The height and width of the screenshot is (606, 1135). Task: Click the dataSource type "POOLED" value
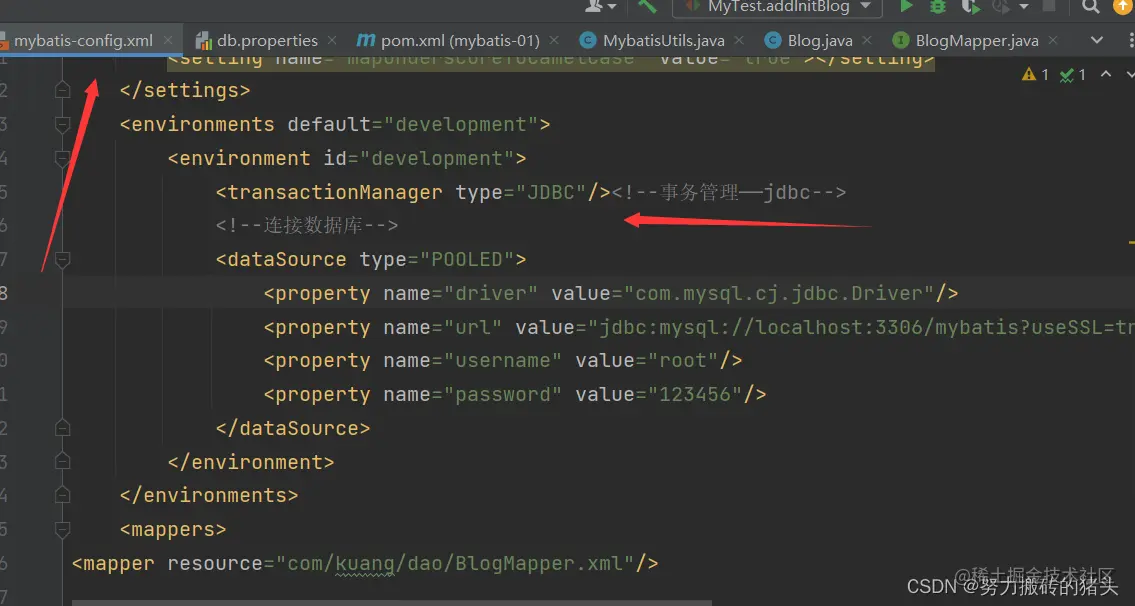tap(467, 259)
